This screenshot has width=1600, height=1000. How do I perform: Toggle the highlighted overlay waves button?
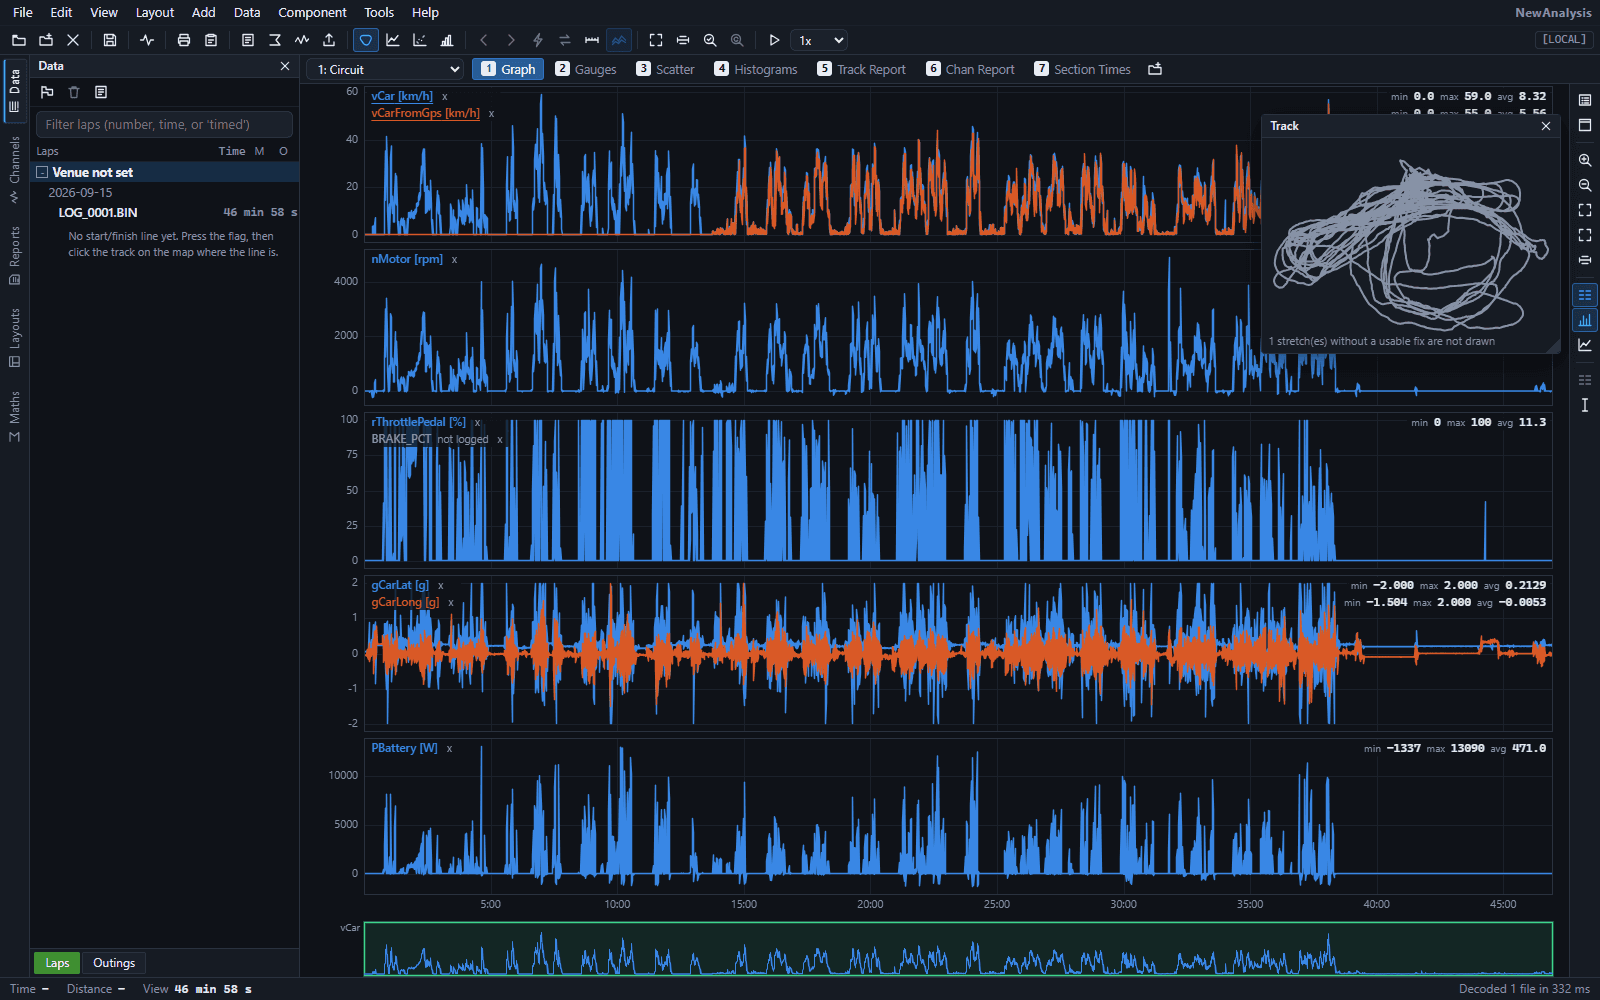coord(619,40)
